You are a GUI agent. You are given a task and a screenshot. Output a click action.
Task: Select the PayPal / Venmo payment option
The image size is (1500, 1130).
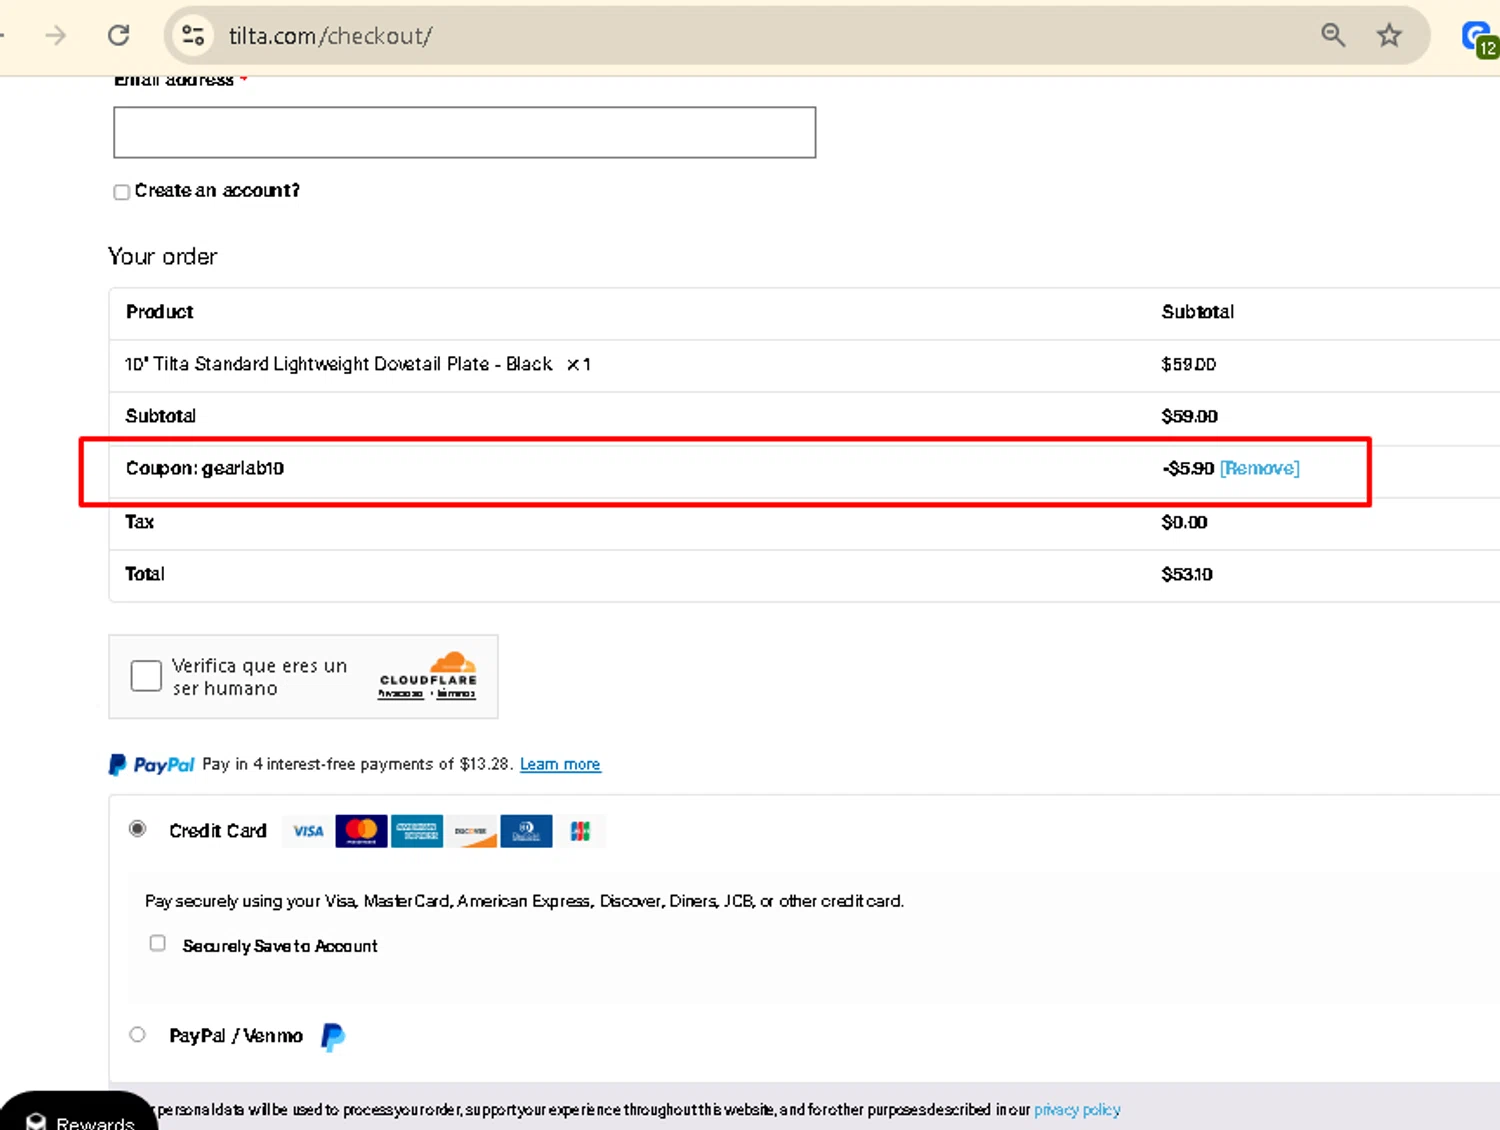click(138, 1035)
